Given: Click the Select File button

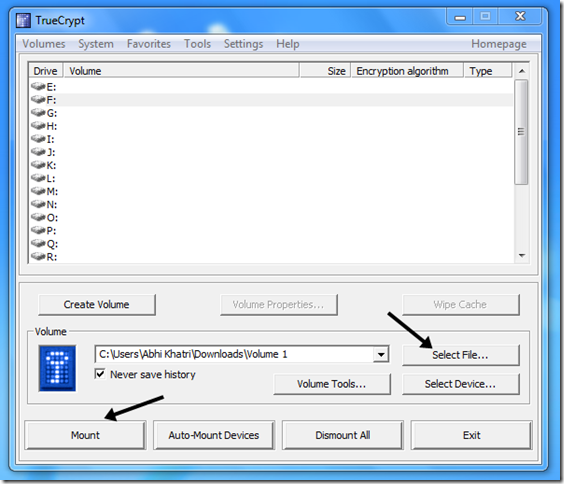Looking at the screenshot, I should tap(460, 355).
